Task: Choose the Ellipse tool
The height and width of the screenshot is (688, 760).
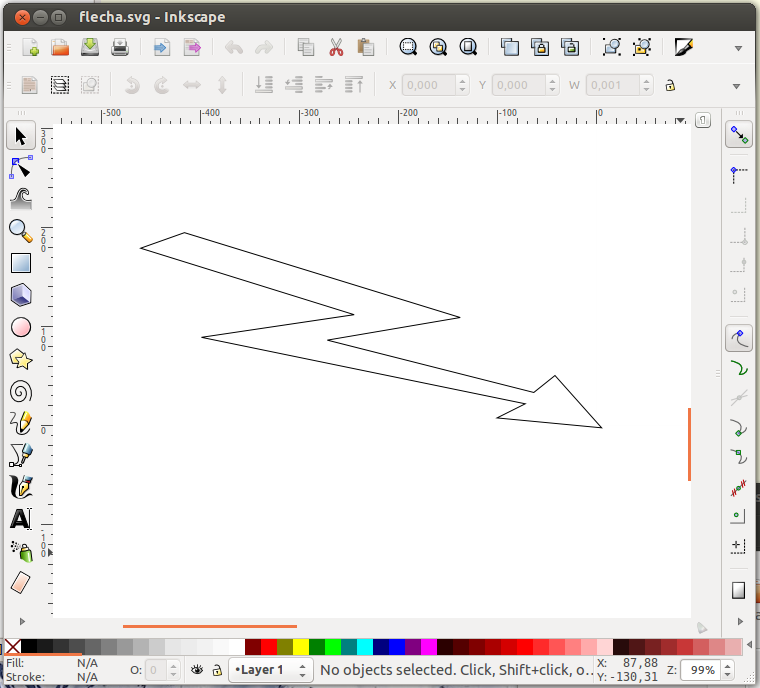Action: 20,327
